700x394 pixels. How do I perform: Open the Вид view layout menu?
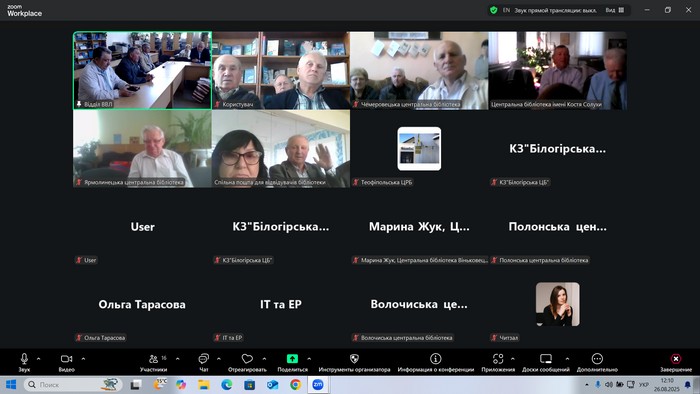pos(615,10)
